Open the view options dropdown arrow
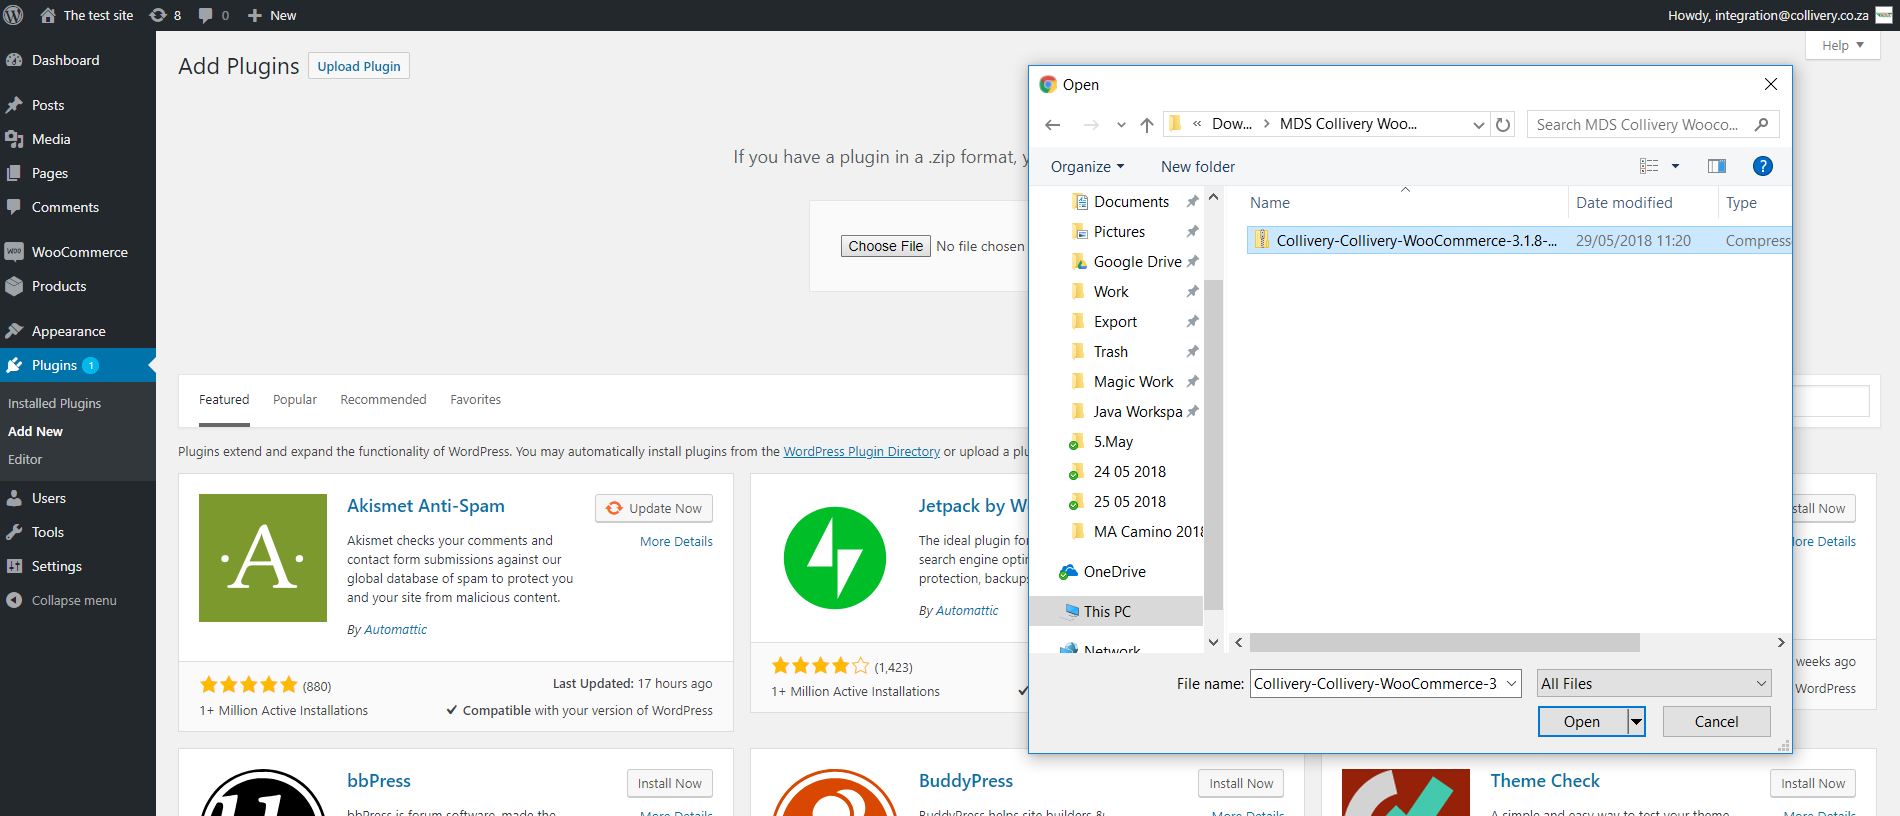The image size is (1900, 816). click(x=1675, y=166)
